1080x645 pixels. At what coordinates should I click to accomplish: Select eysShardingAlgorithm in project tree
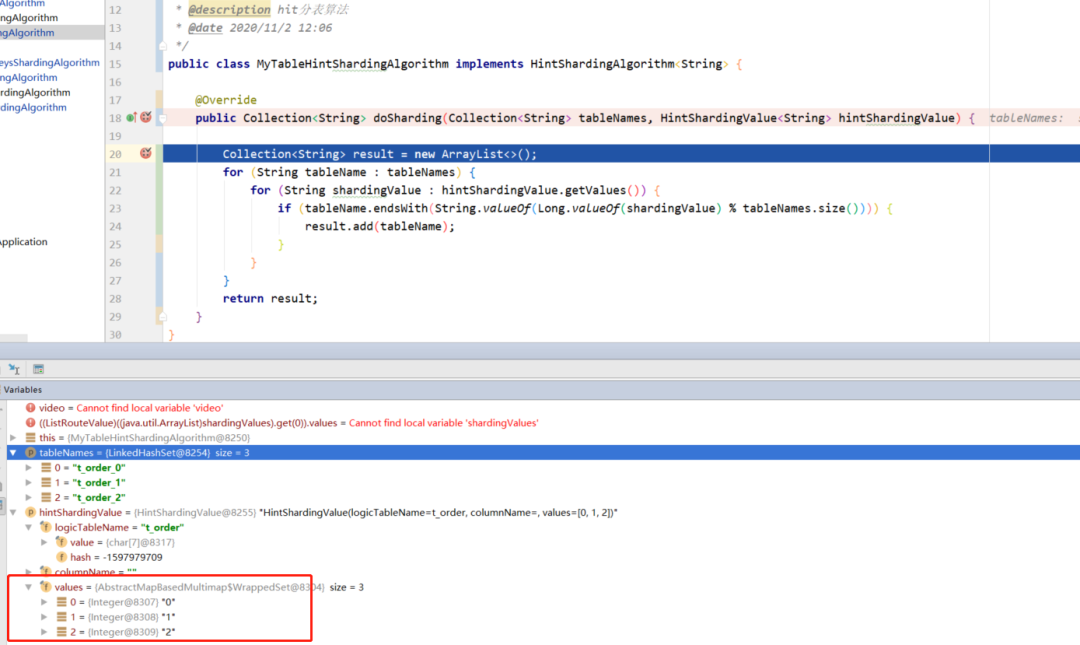click(x=50, y=63)
